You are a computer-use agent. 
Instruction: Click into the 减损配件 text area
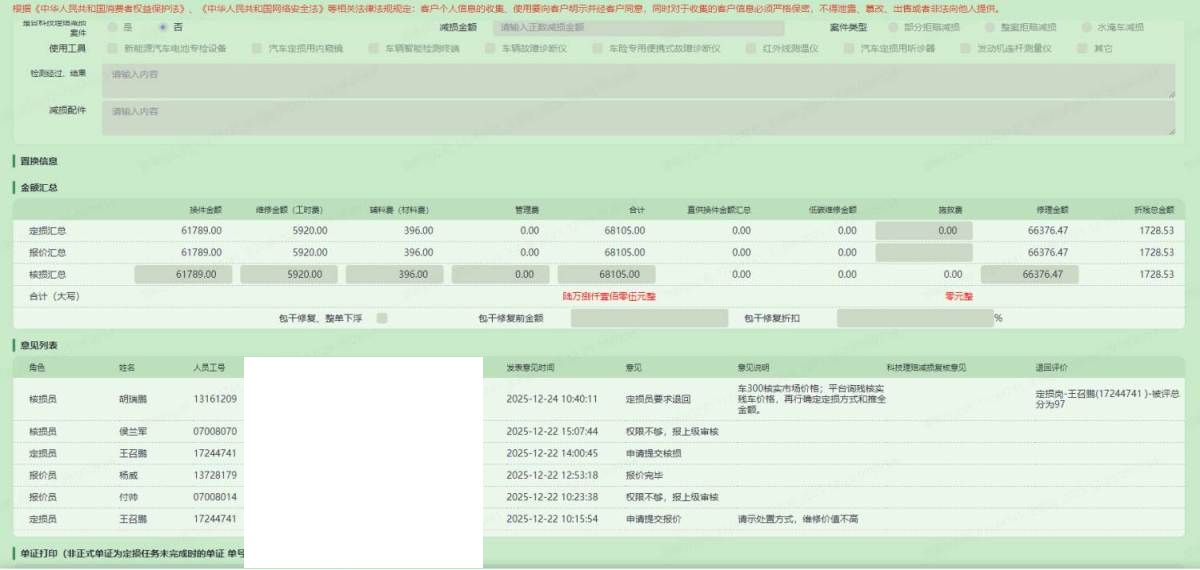637,117
